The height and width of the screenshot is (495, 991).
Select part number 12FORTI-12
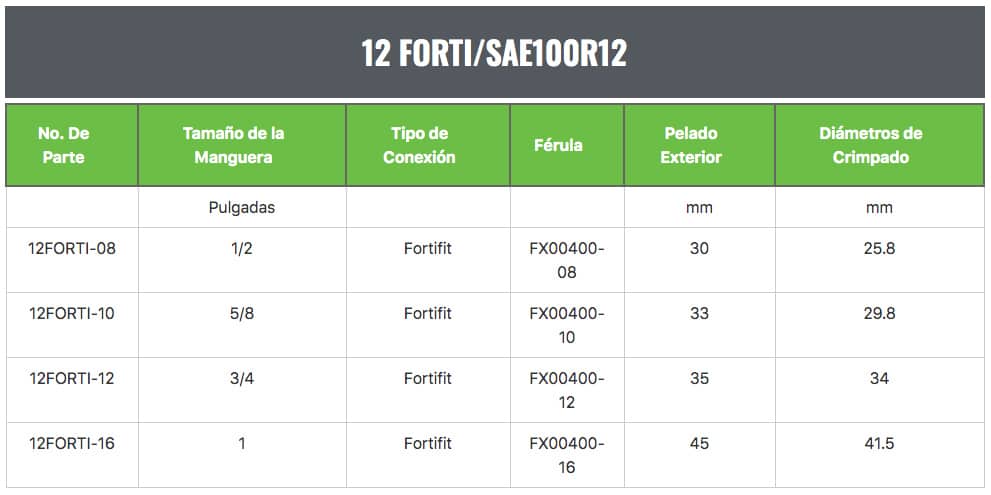click(x=72, y=378)
